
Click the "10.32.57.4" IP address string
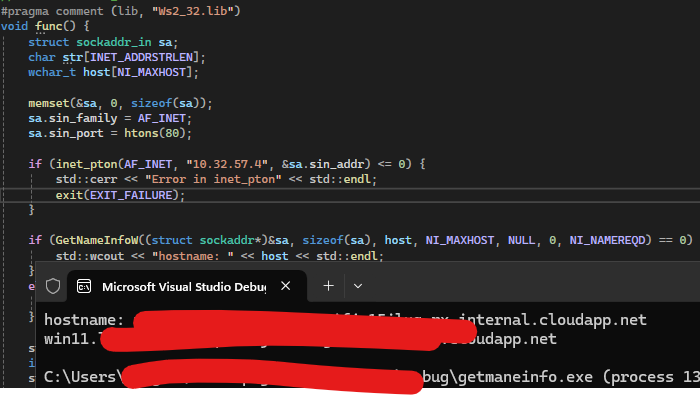227,164
